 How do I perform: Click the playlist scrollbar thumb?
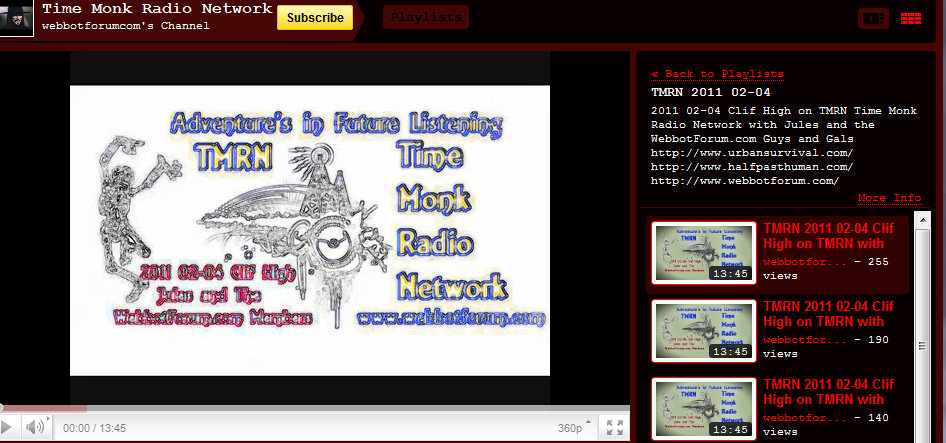coord(922,346)
